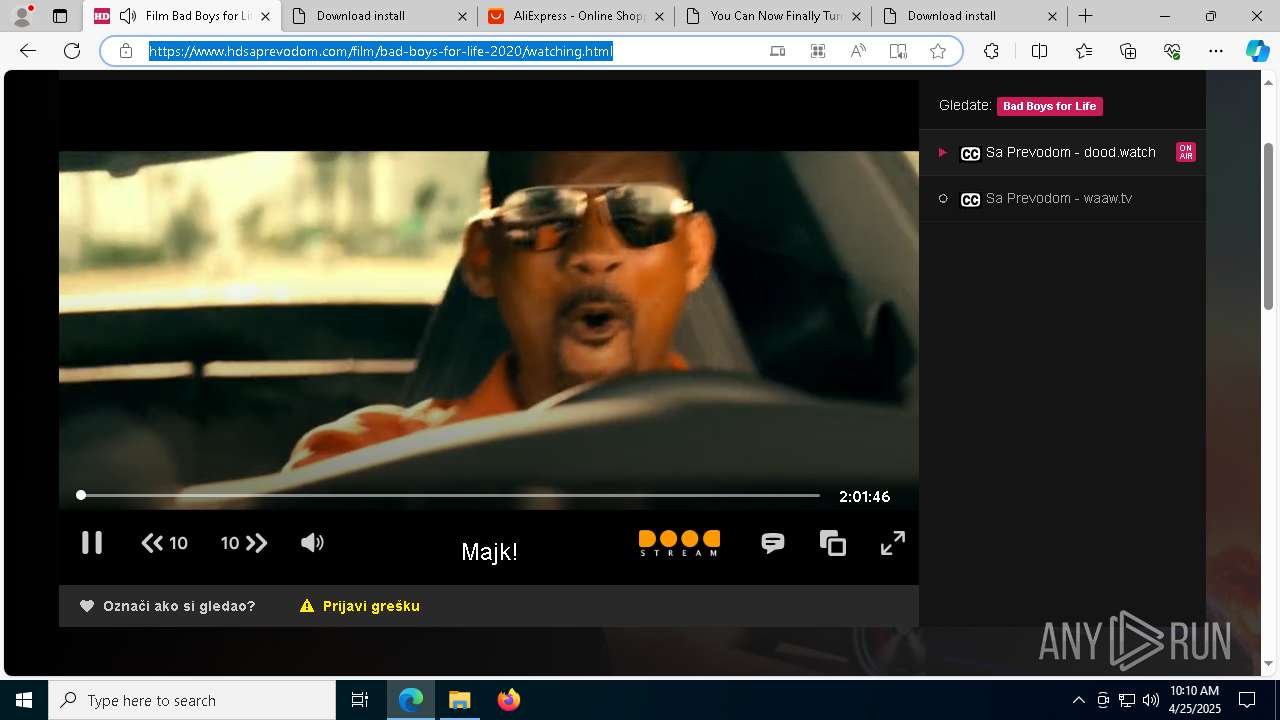Switch to AliExpress tab
The width and height of the screenshot is (1280, 720).
tap(576, 16)
